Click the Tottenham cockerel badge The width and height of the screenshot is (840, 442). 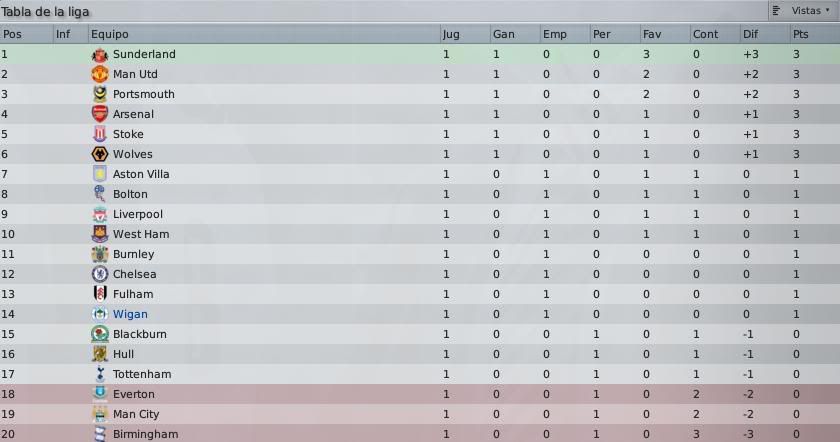100,374
